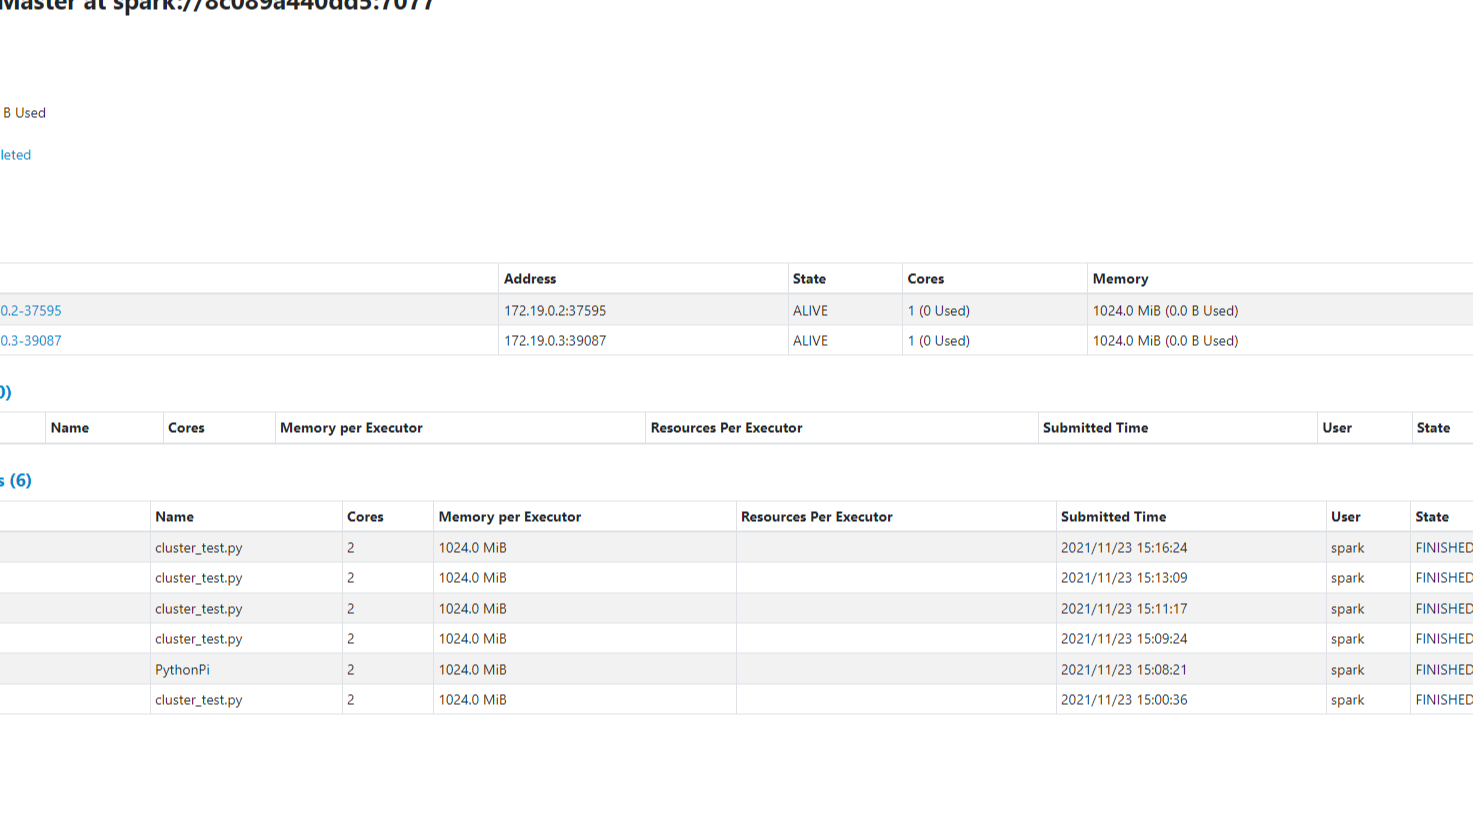Click memory cell of worker 172.19.0.2:37595
This screenshot has width=1473, height=829.
(1165, 311)
